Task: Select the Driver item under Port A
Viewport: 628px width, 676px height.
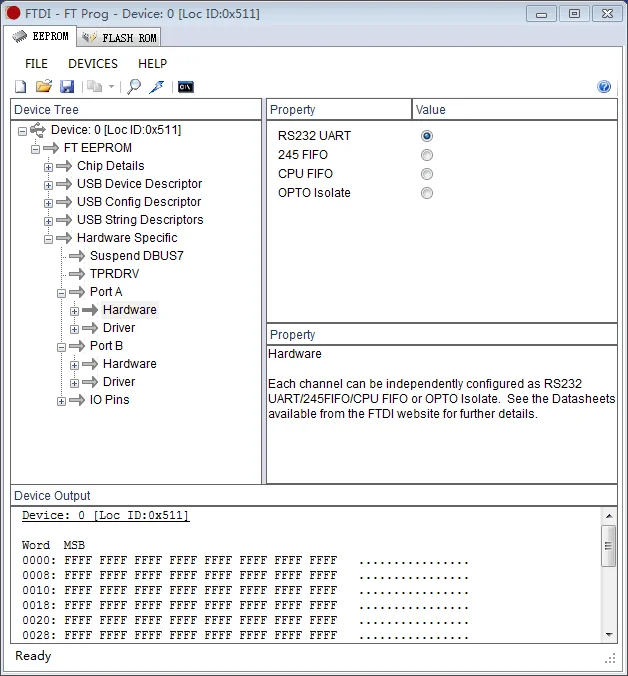Action: [119, 328]
